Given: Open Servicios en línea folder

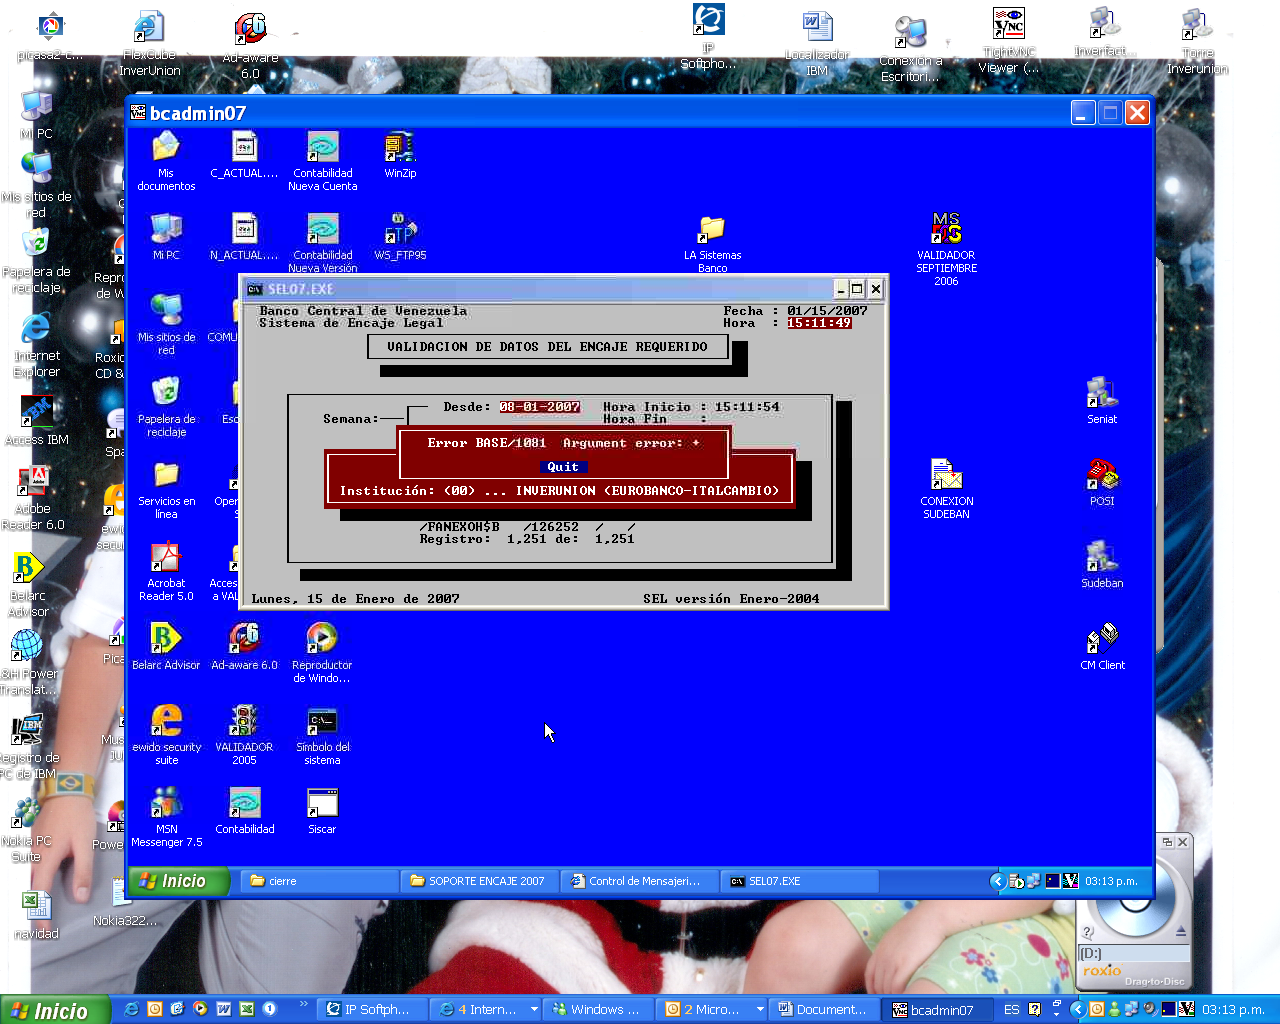Looking at the screenshot, I should click(166, 488).
